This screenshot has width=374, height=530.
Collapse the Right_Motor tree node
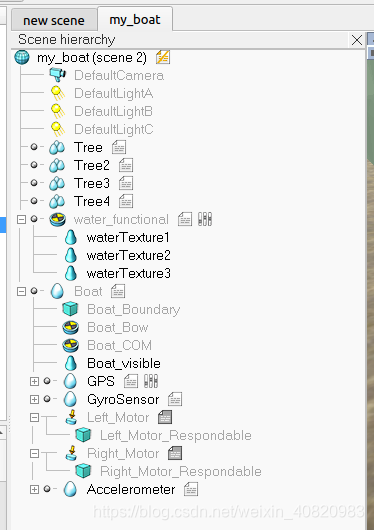(x=34, y=453)
